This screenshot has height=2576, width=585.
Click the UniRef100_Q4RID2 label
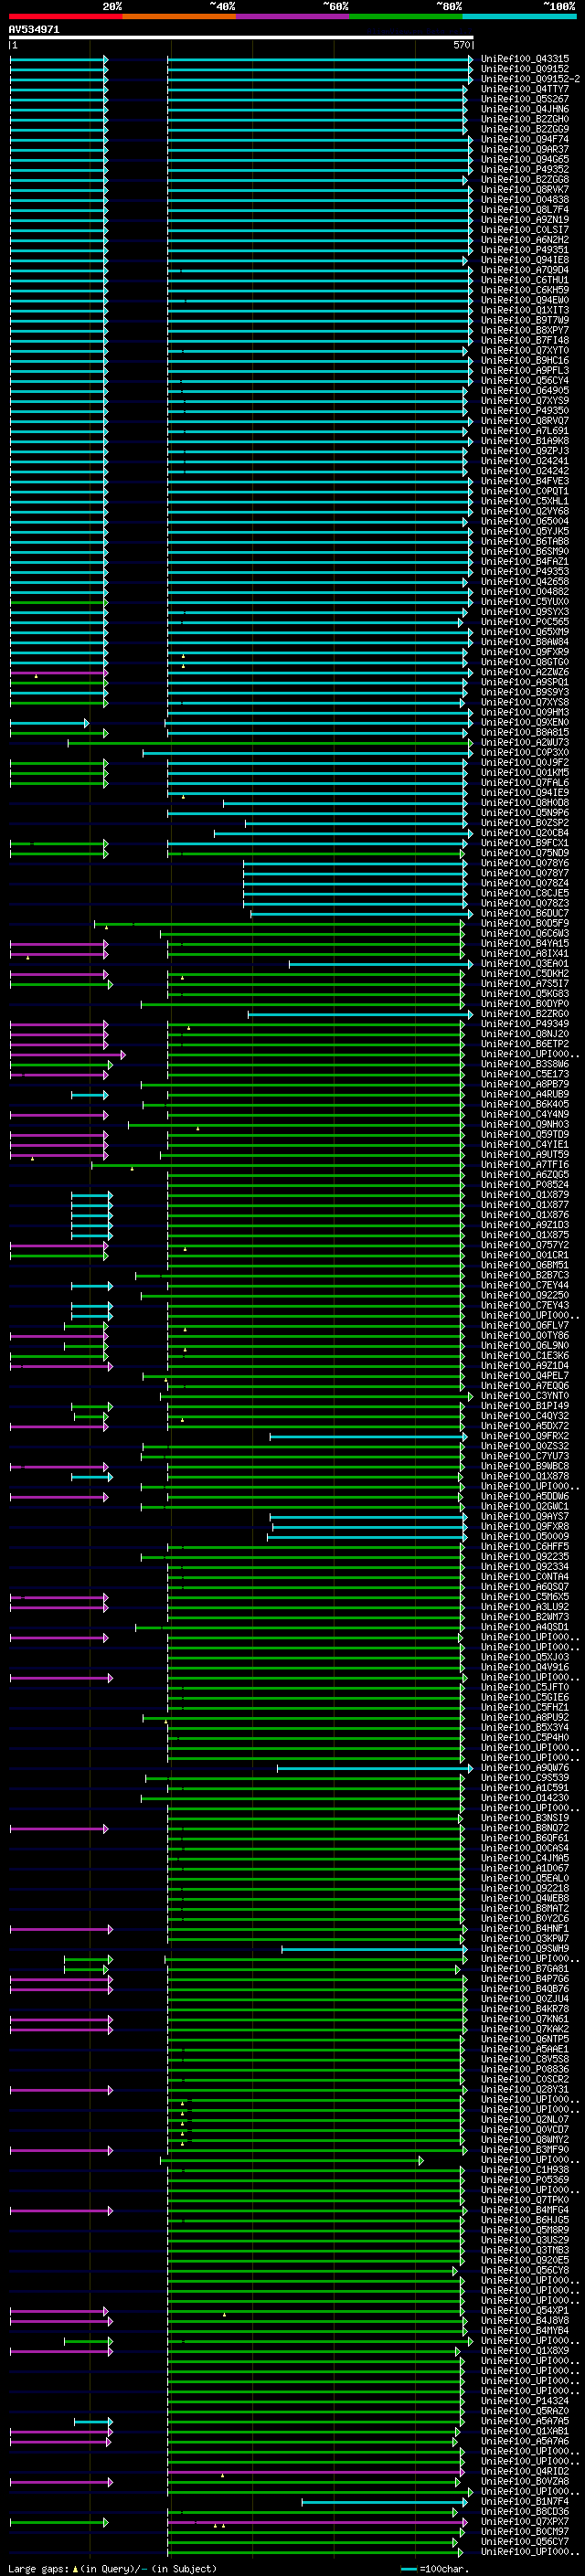click(x=525, y=2471)
